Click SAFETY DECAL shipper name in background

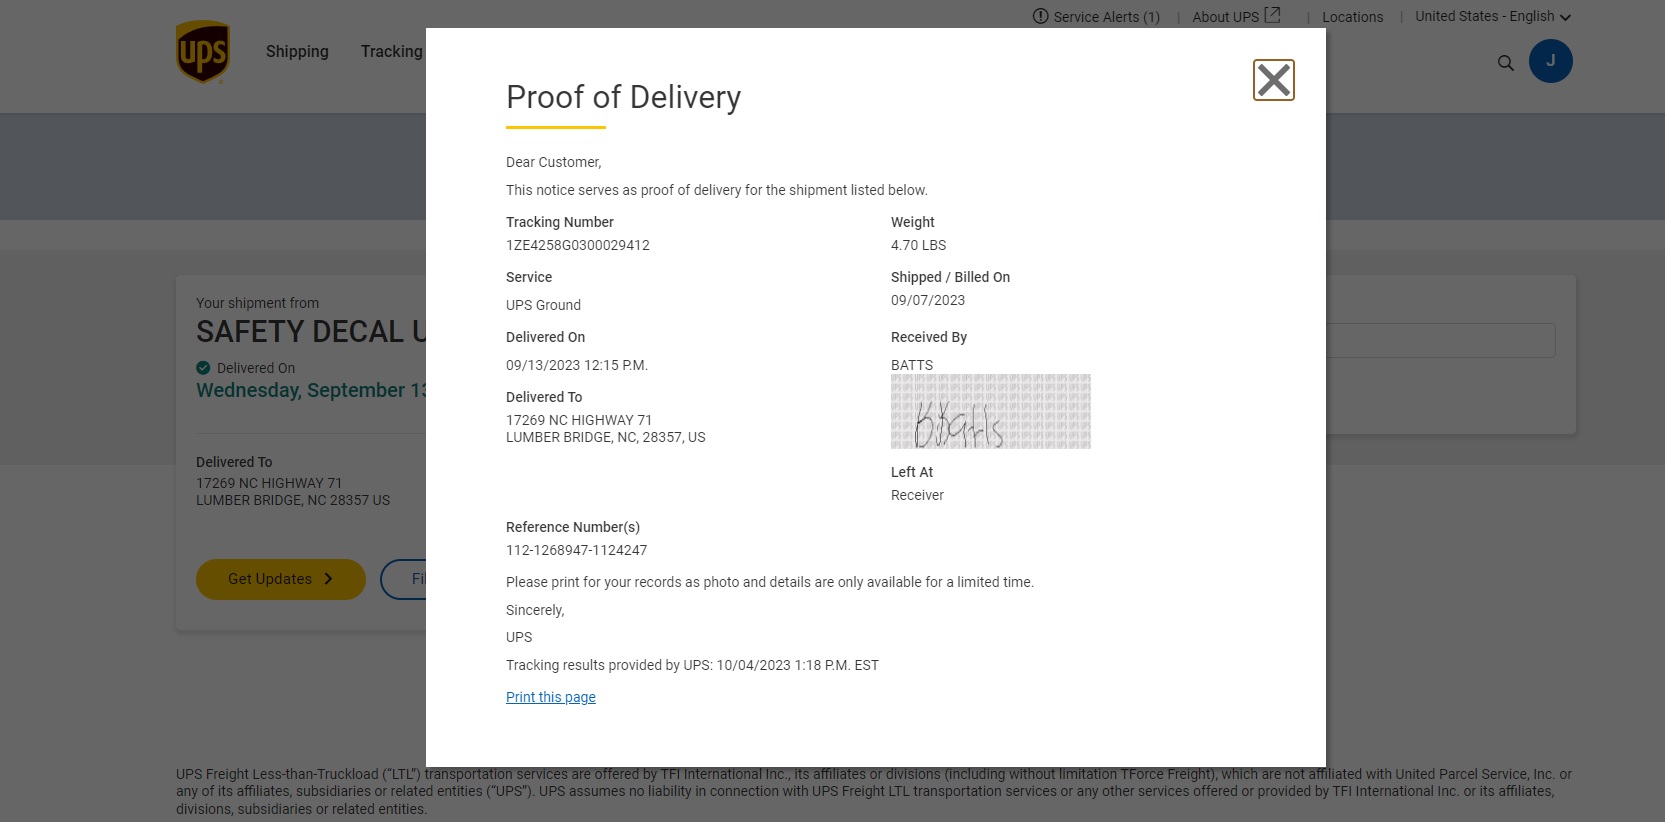(311, 332)
